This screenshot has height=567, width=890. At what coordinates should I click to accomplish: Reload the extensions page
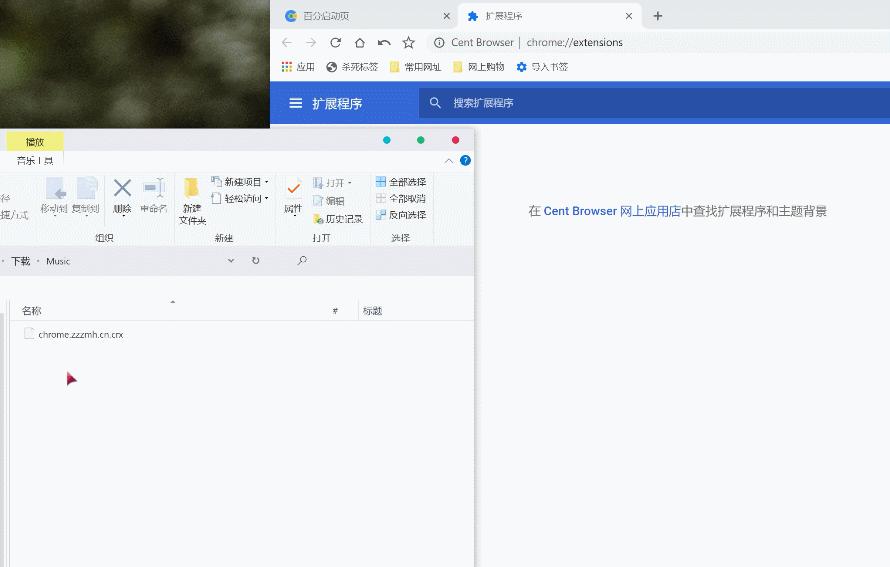pyautogui.click(x=335, y=43)
